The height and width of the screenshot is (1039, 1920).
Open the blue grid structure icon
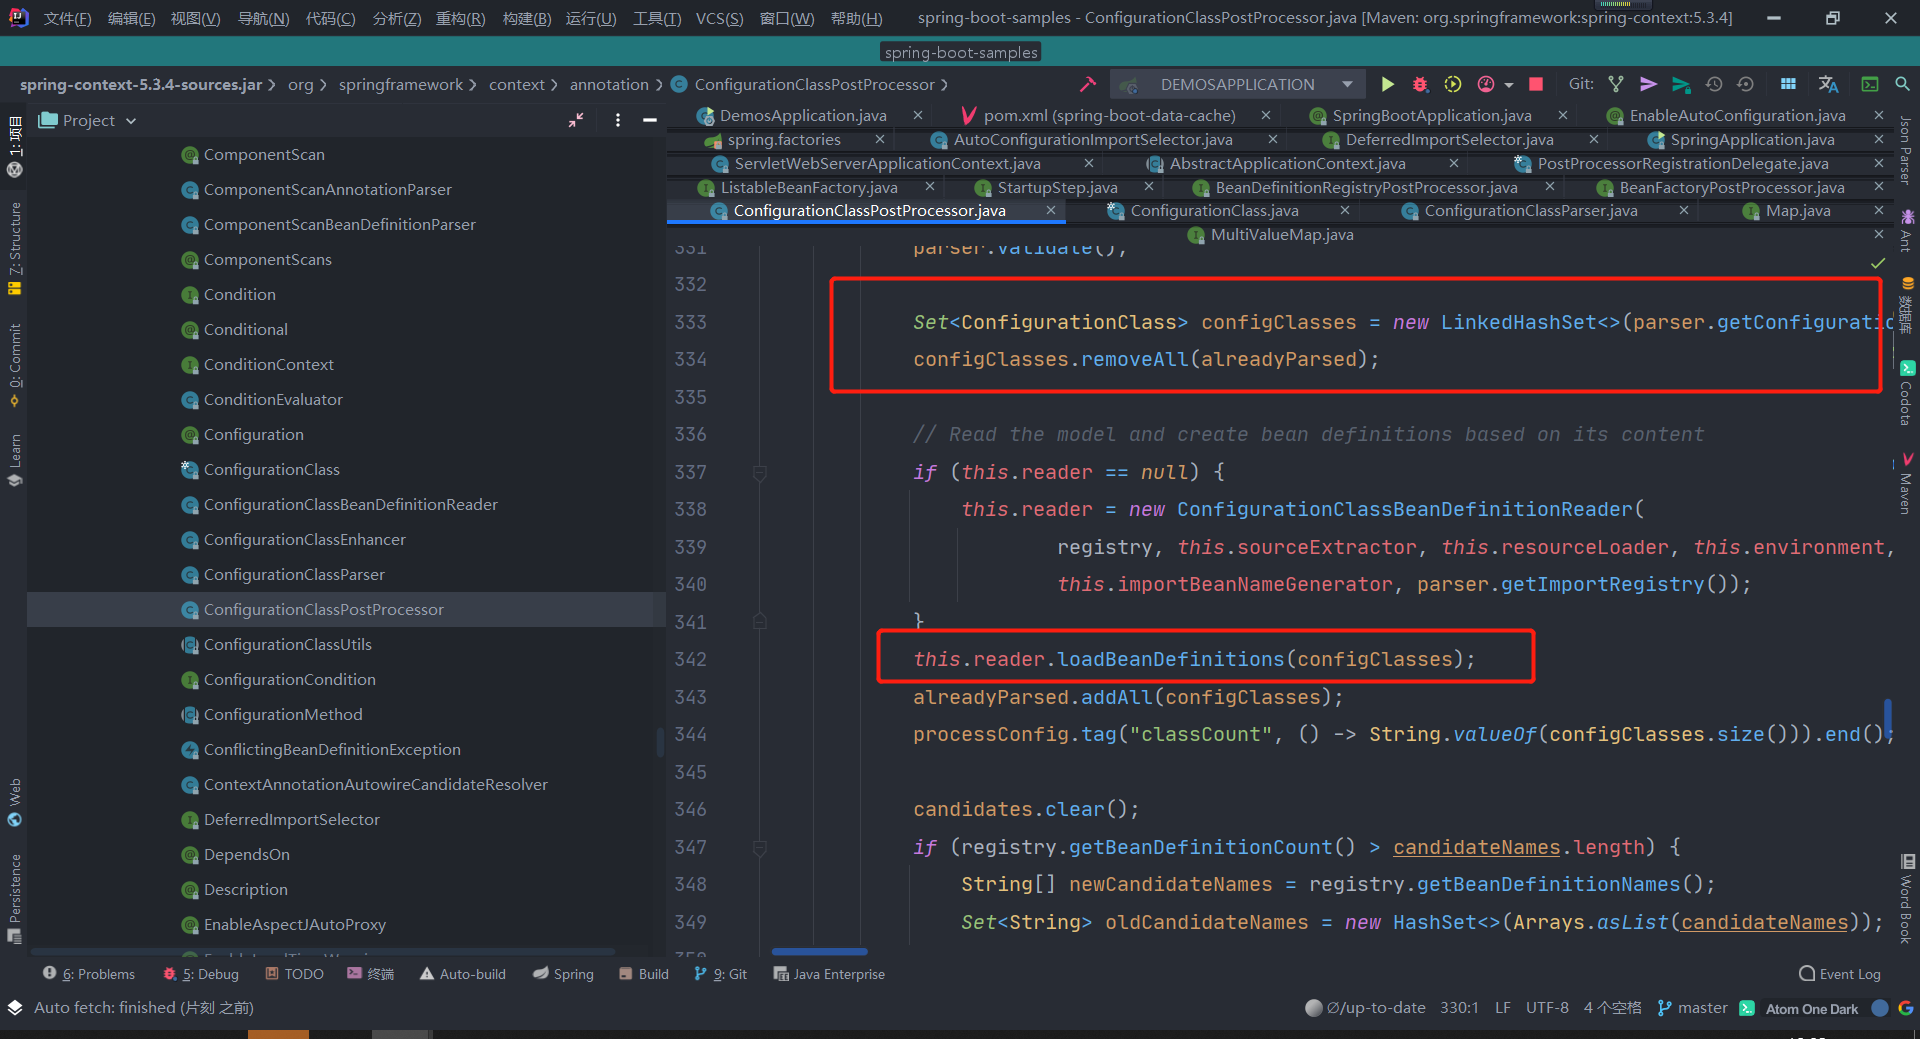pyautogui.click(x=1788, y=84)
